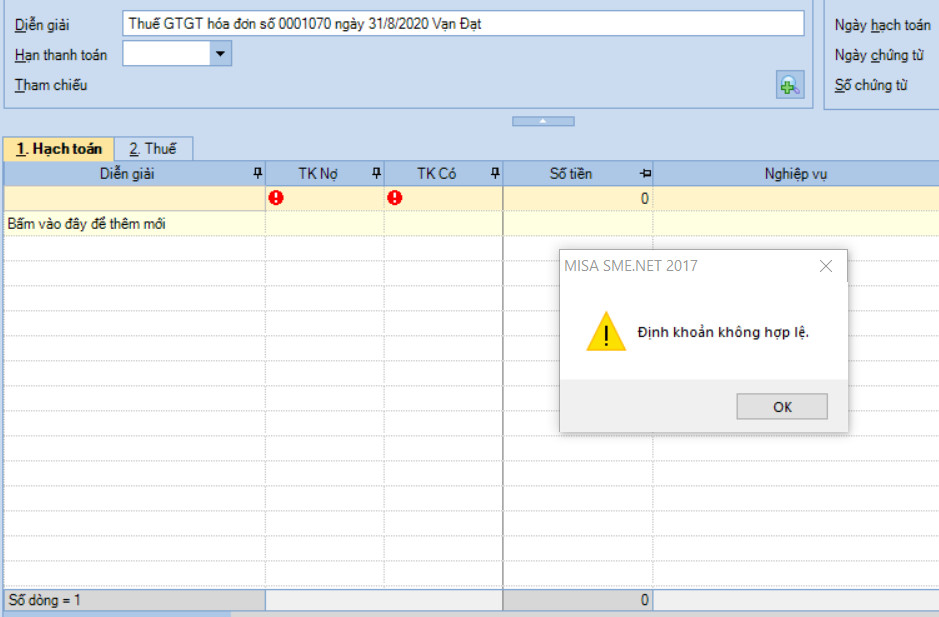Click the first row Nghiệp vụ cell
Image resolution: width=939 pixels, height=617 pixels.
click(796, 198)
